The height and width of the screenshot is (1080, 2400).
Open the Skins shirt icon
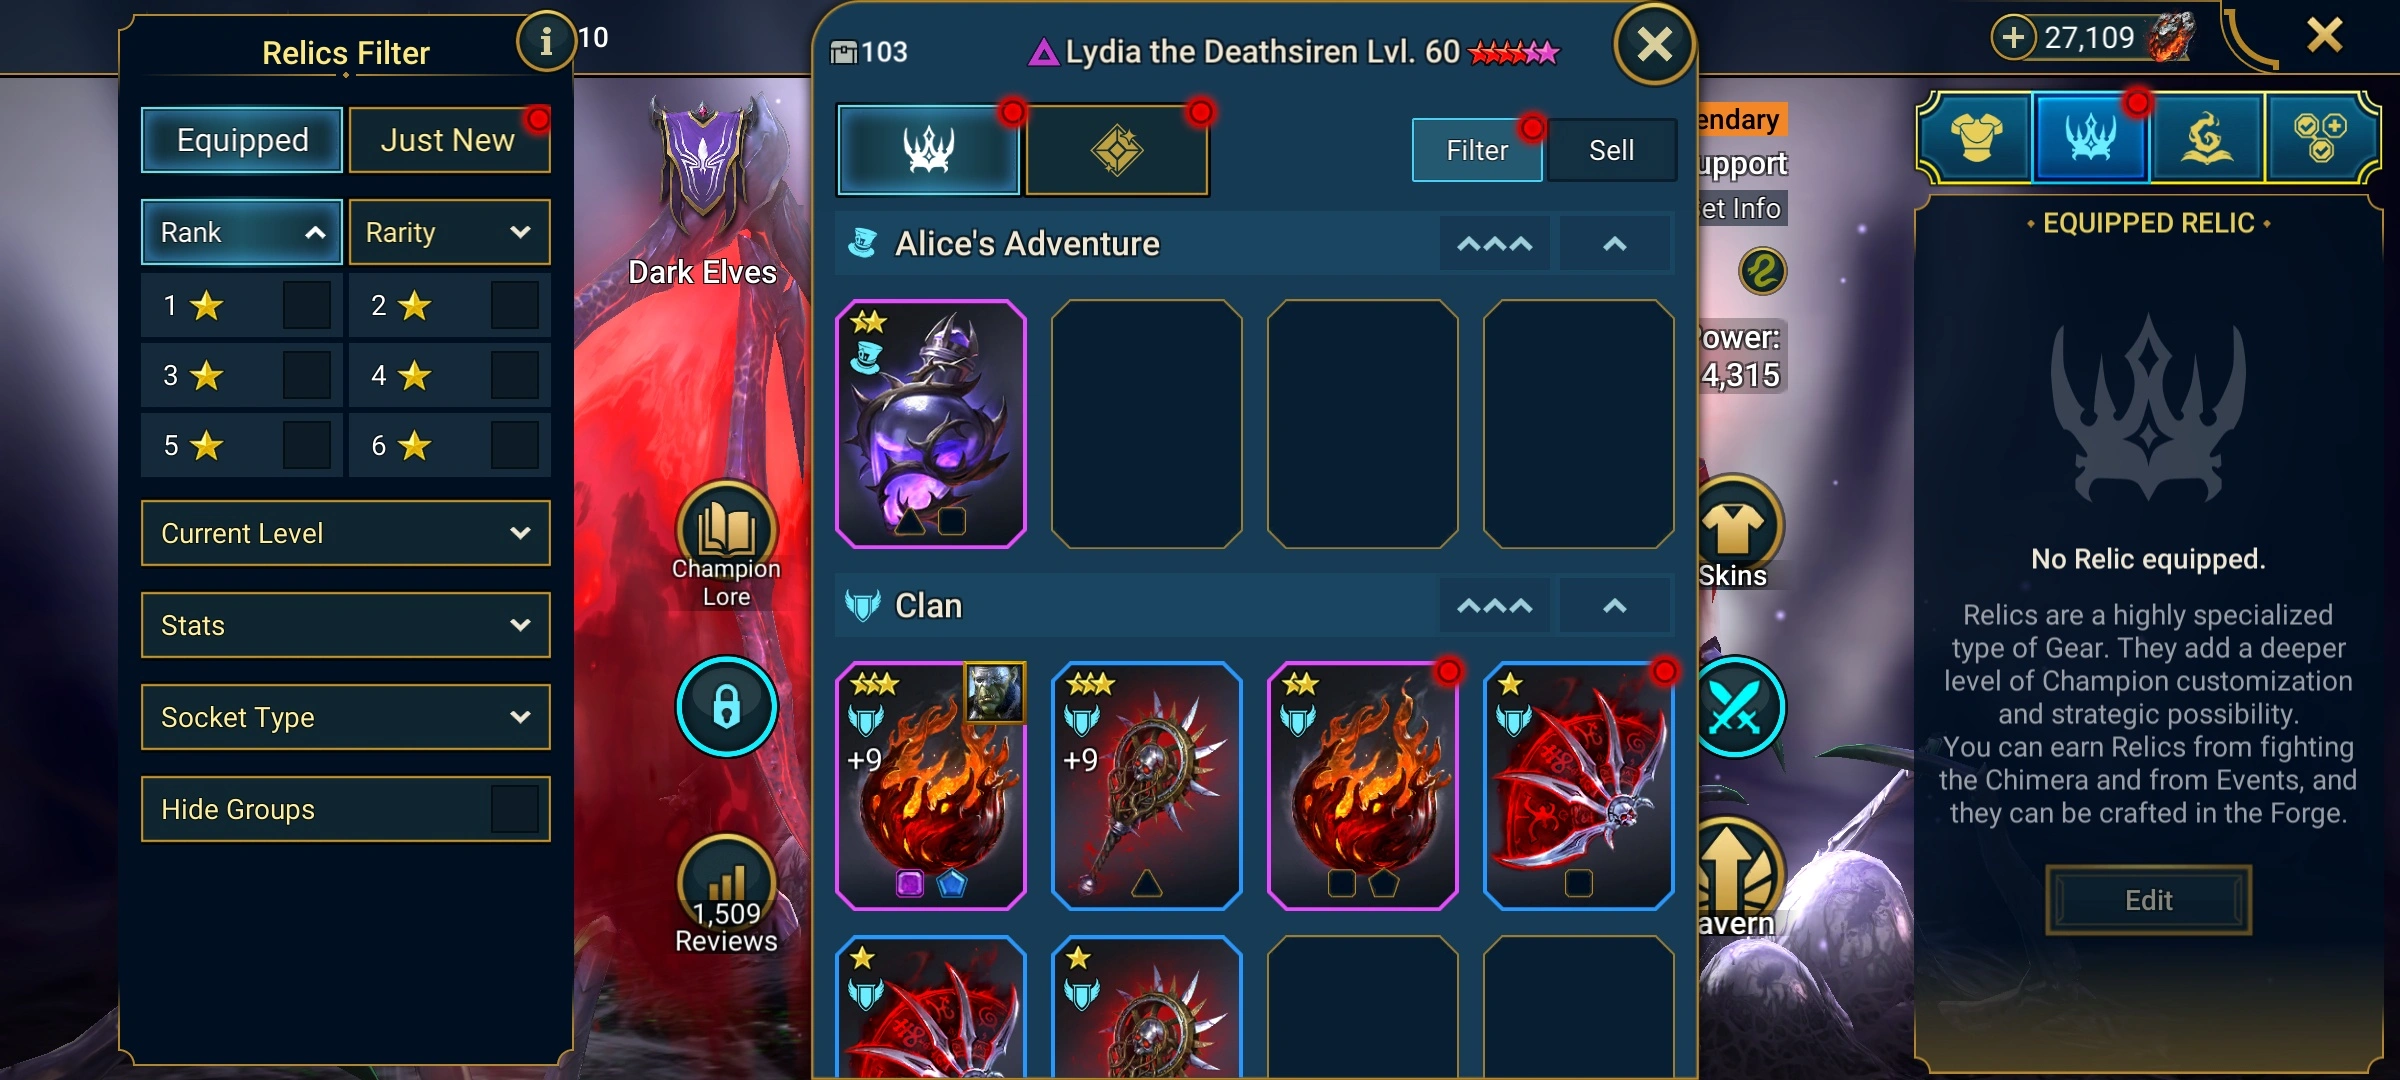click(x=1735, y=527)
